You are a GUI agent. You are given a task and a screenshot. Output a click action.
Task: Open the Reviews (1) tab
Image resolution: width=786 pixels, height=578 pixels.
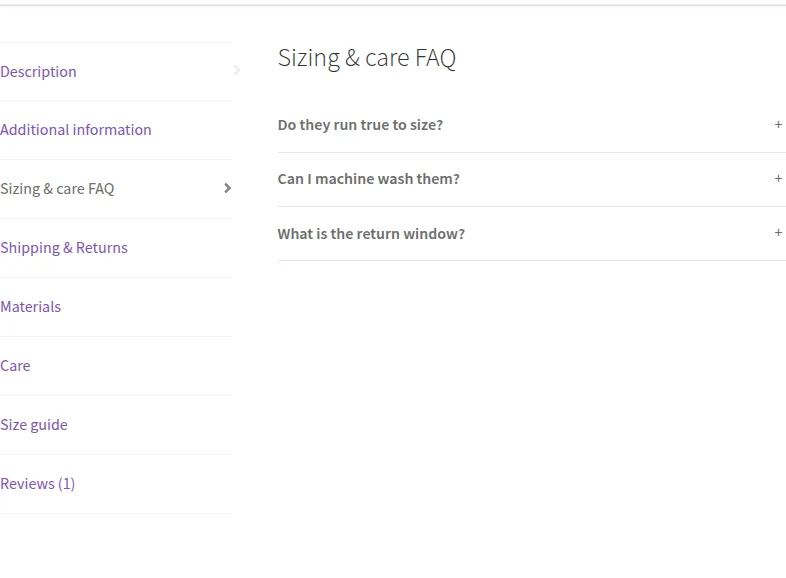pyautogui.click(x=38, y=484)
